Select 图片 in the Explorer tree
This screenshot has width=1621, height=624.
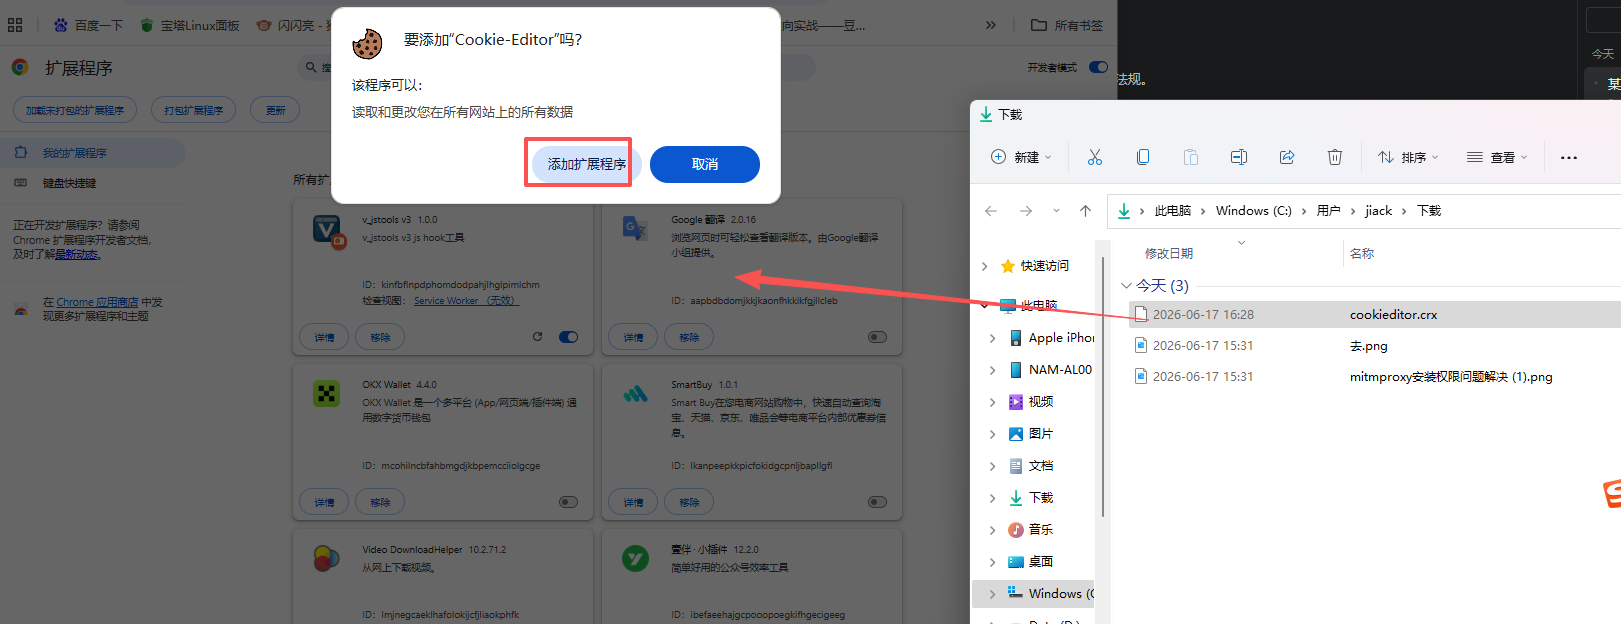(x=1040, y=433)
